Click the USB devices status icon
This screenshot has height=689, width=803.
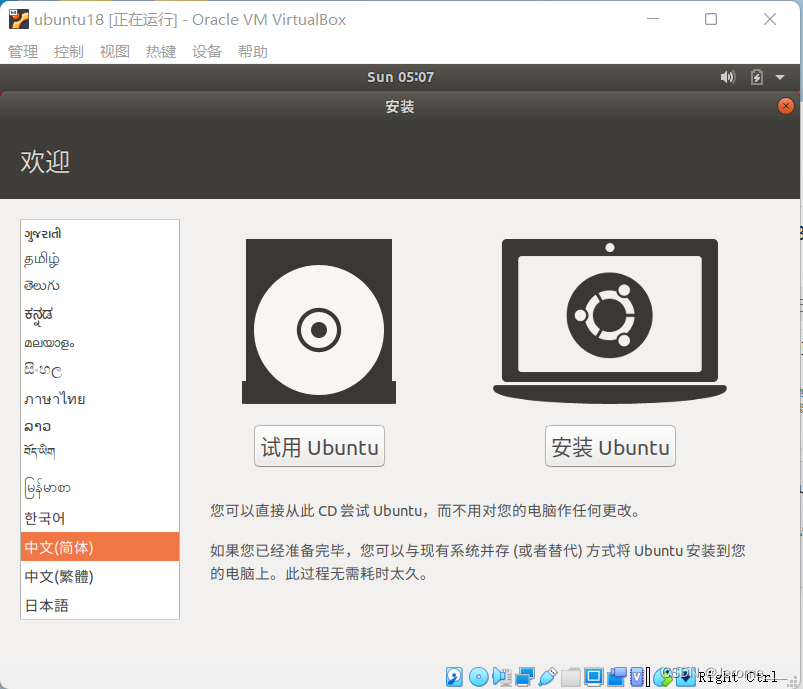click(x=547, y=676)
